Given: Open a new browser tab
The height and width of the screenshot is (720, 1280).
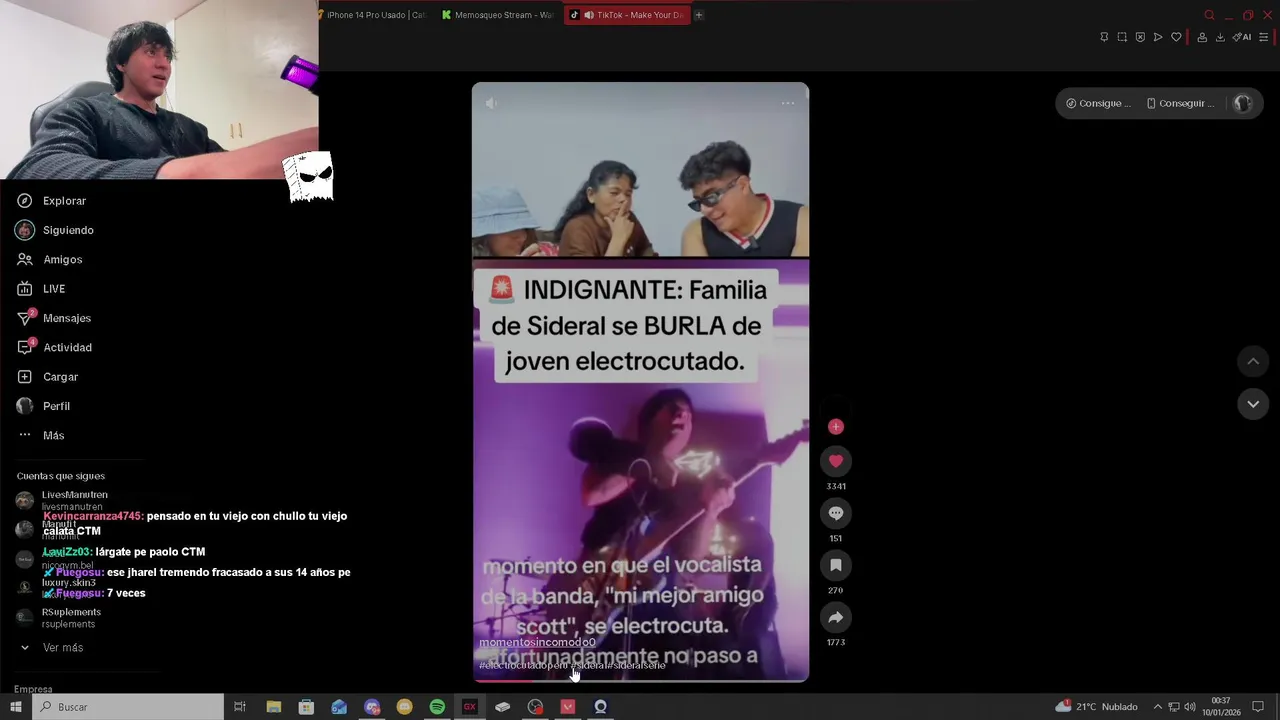Looking at the screenshot, I should click(x=699, y=15).
